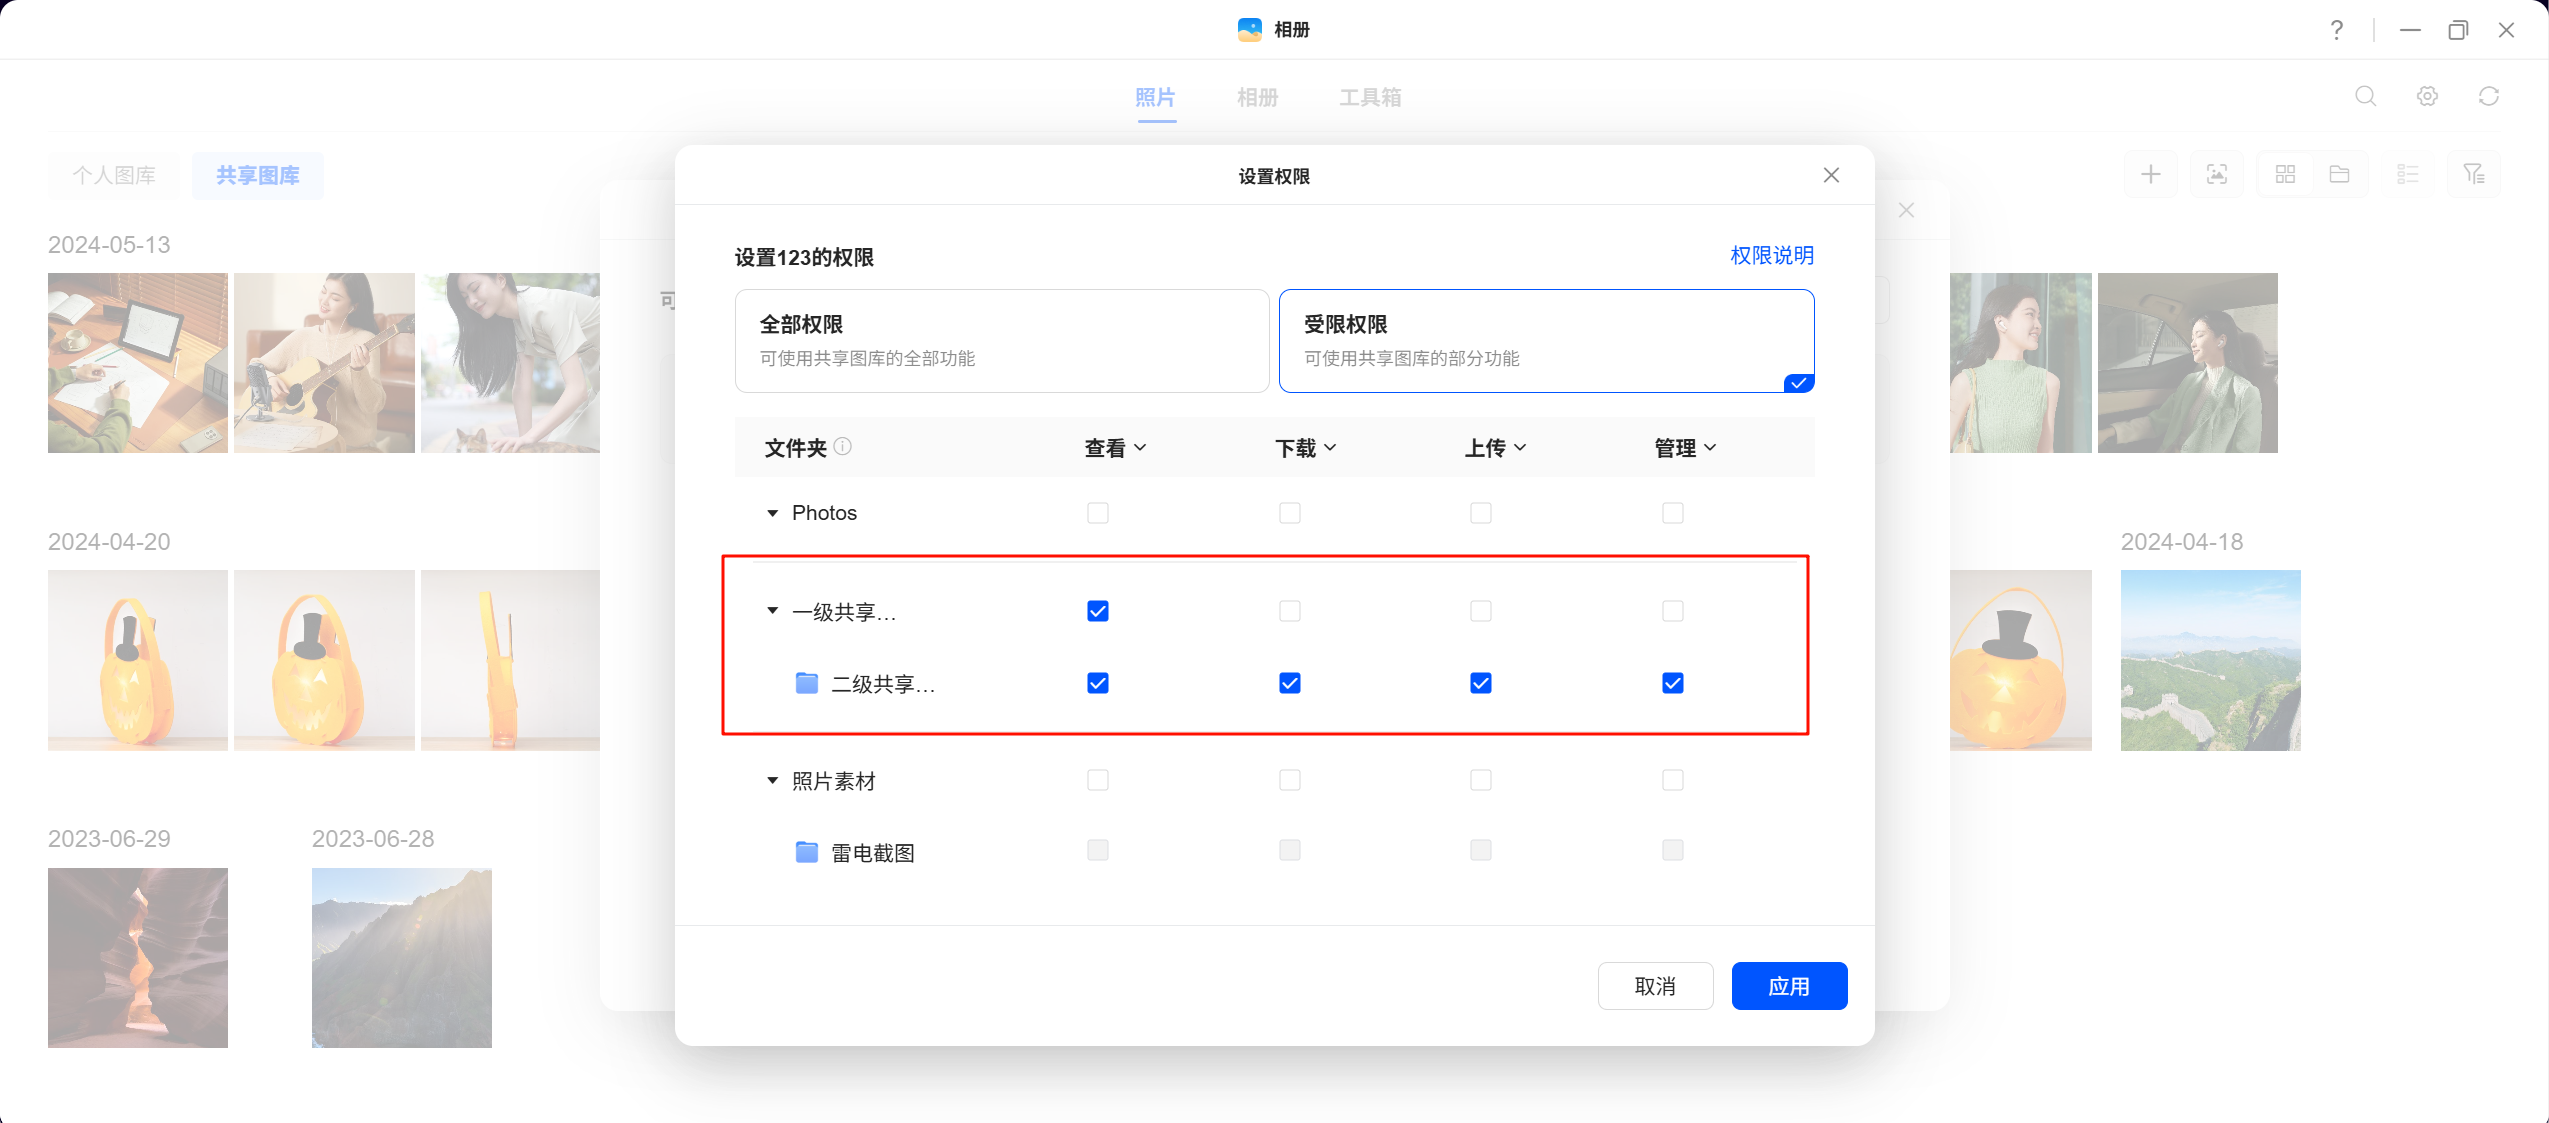This screenshot has width=2549, height=1123.
Task: Click the folder view icon
Action: click(x=2339, y=175)
